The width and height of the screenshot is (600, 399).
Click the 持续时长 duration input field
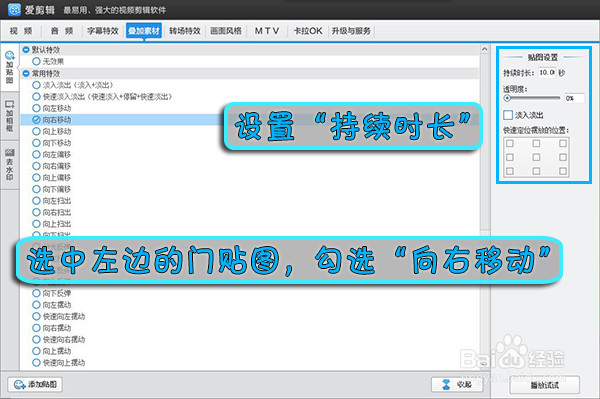[x=547, y=73]
